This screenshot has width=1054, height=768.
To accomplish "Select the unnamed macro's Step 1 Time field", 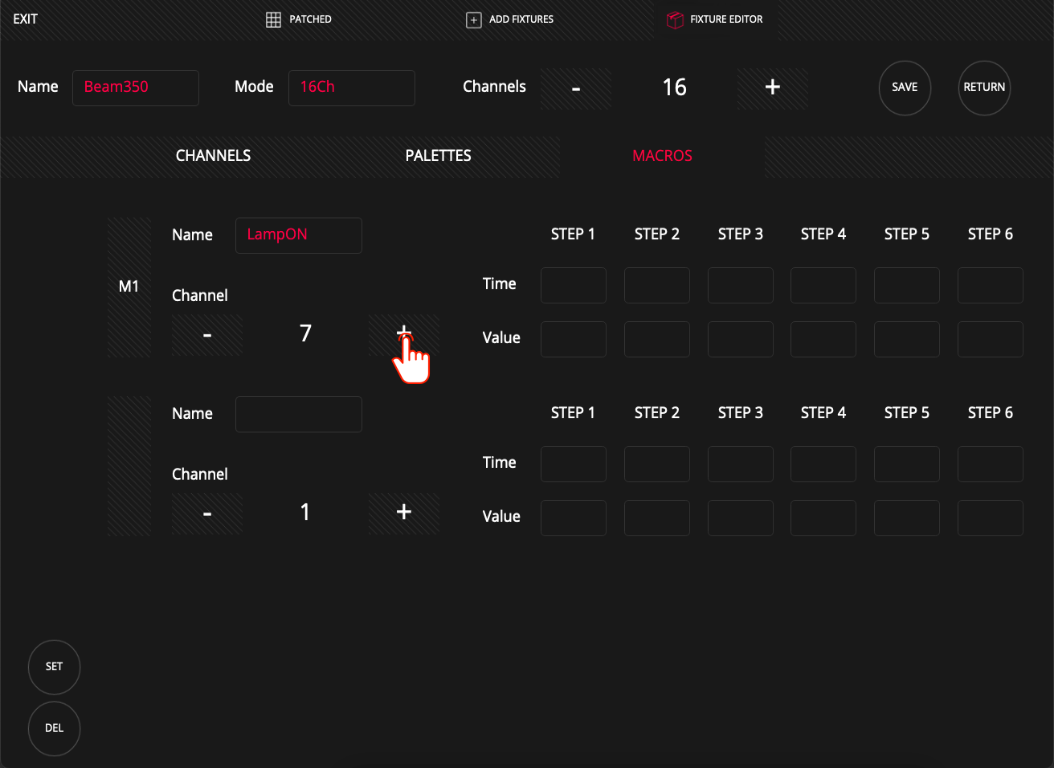I will [x=573, y=464].
